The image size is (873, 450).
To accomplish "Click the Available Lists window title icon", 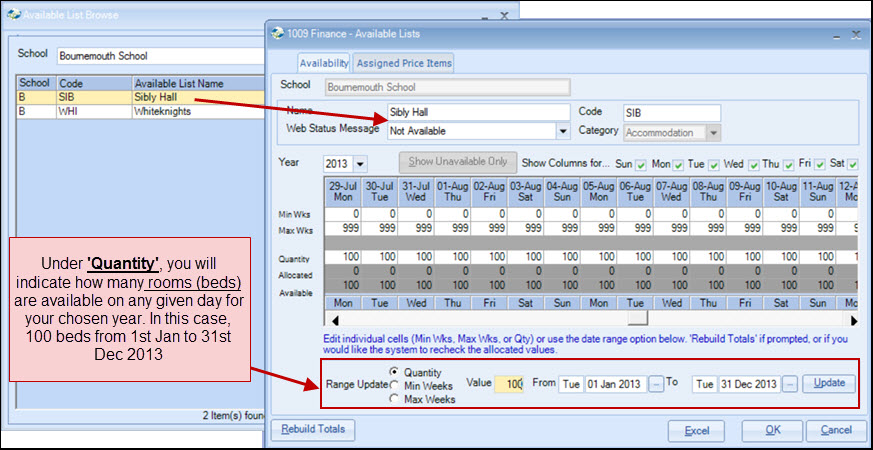I will point(278,33).
